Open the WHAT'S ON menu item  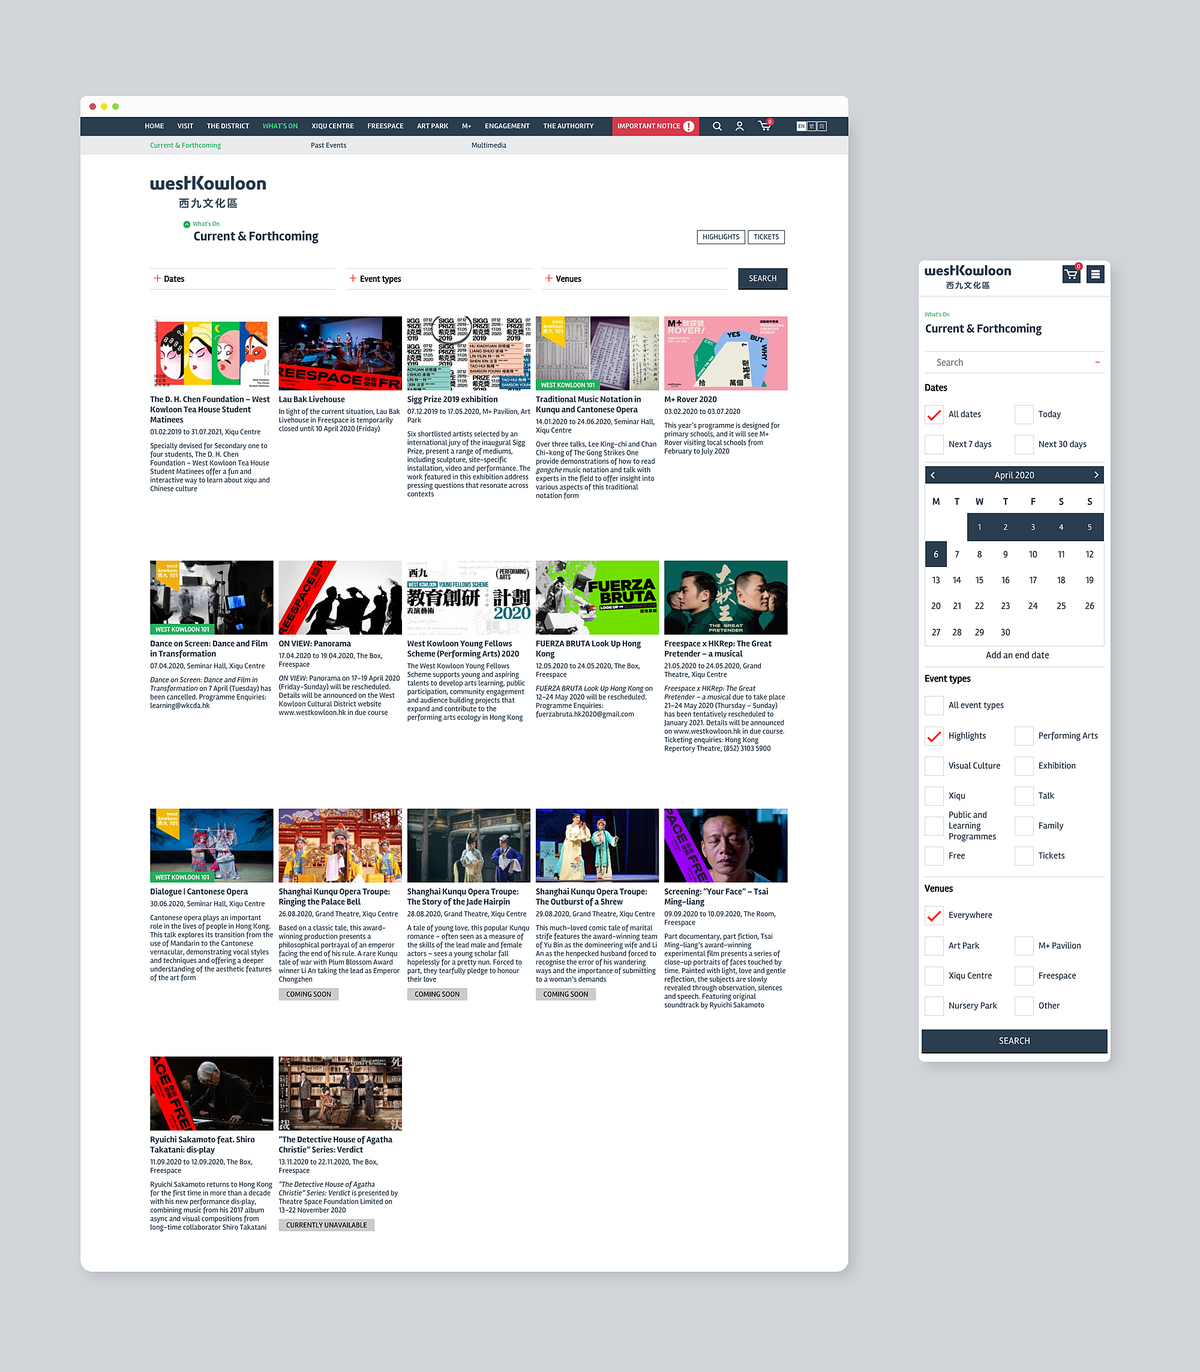pyautogui.click(x=280, y=126)
